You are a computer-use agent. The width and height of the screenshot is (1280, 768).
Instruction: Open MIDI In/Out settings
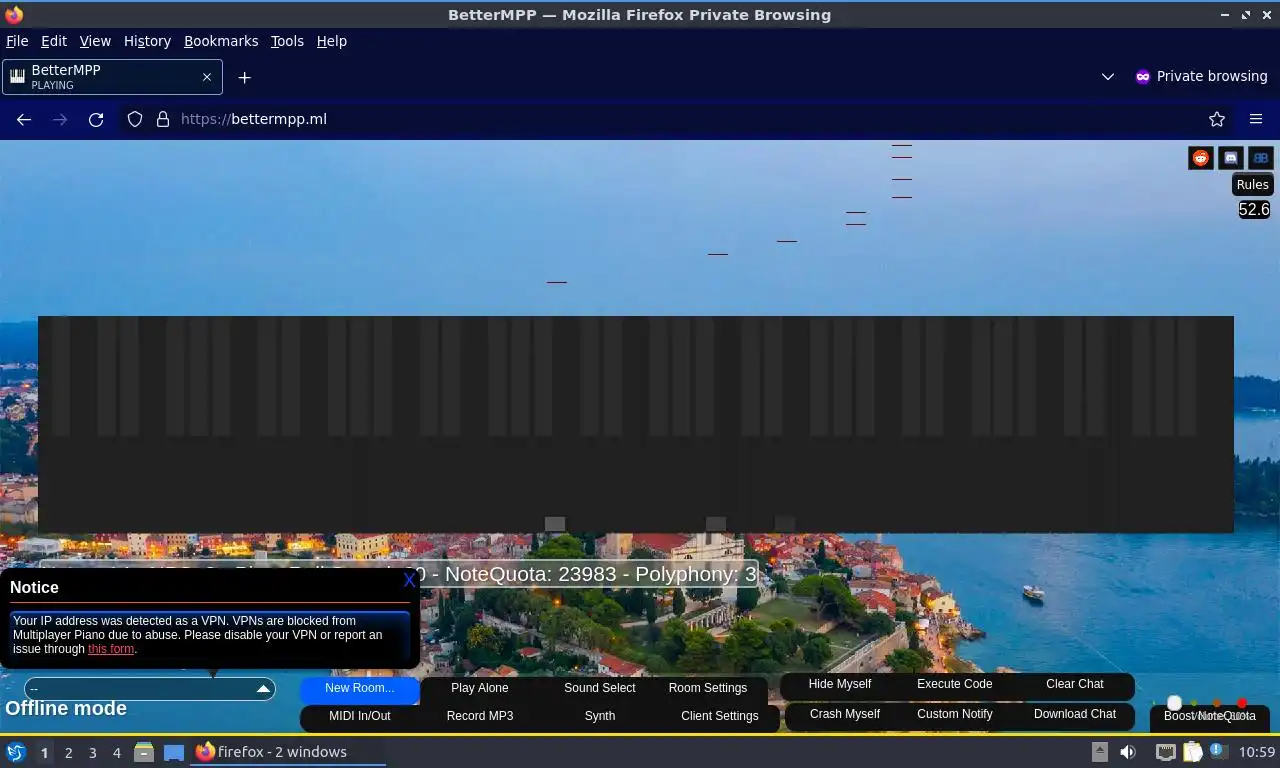tap(360, 716)
